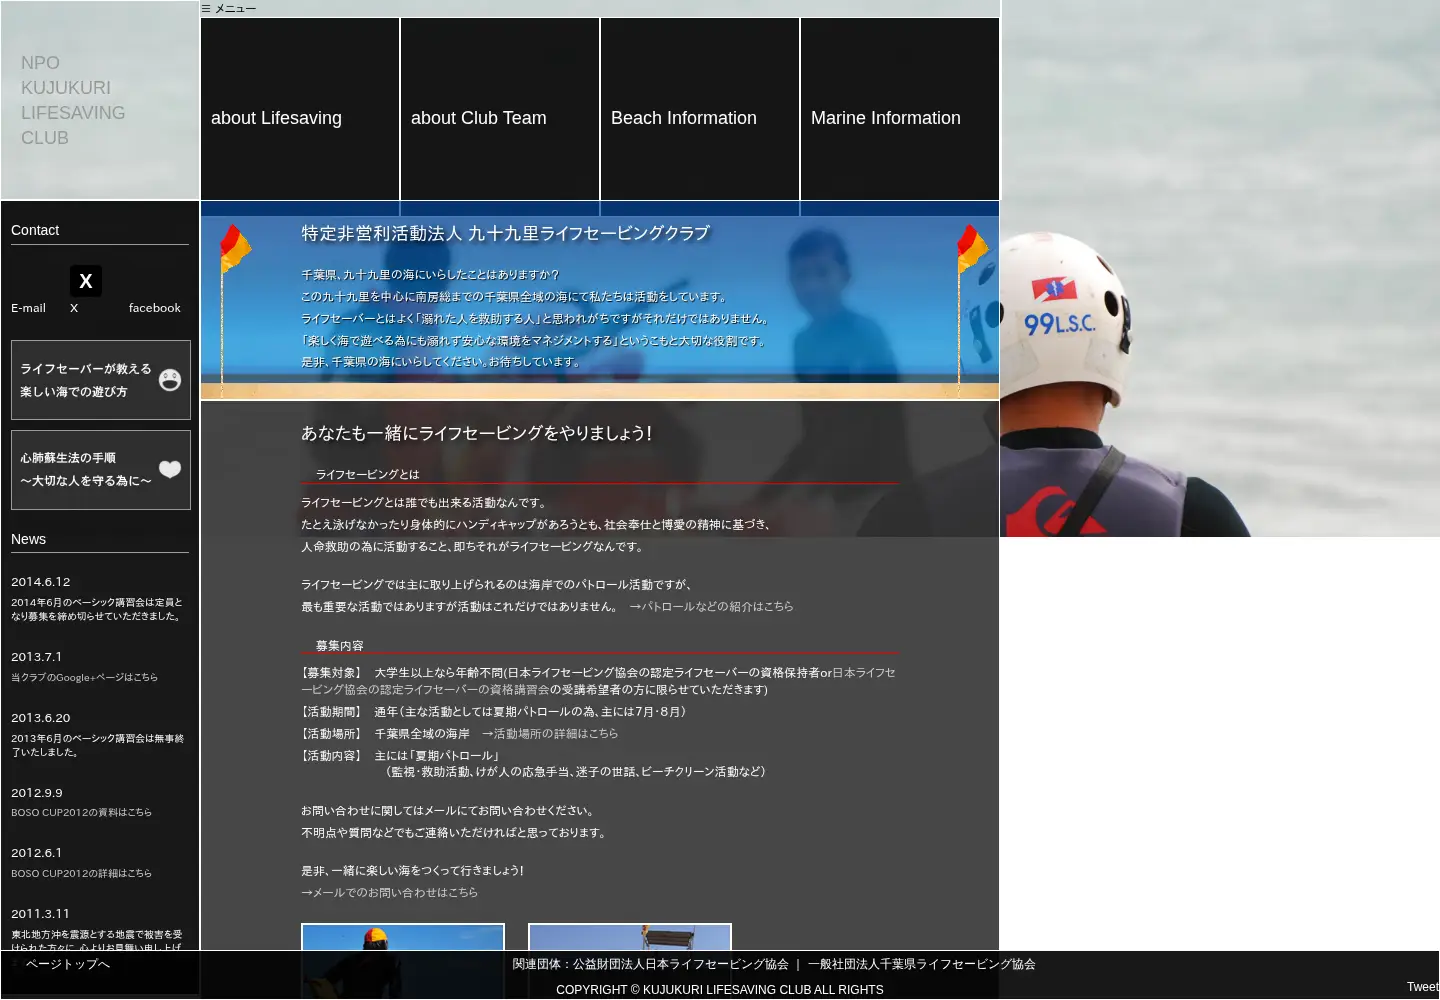Click the あなたも一緒にライフセービングをやりましょう! heading
Screen dimensions: 1440x1000
477,433
